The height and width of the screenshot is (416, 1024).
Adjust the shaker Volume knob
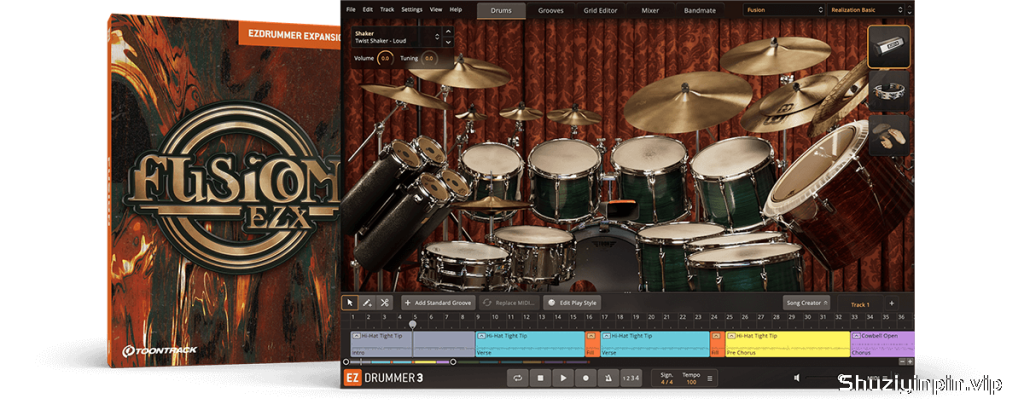(x=385, y=59)
